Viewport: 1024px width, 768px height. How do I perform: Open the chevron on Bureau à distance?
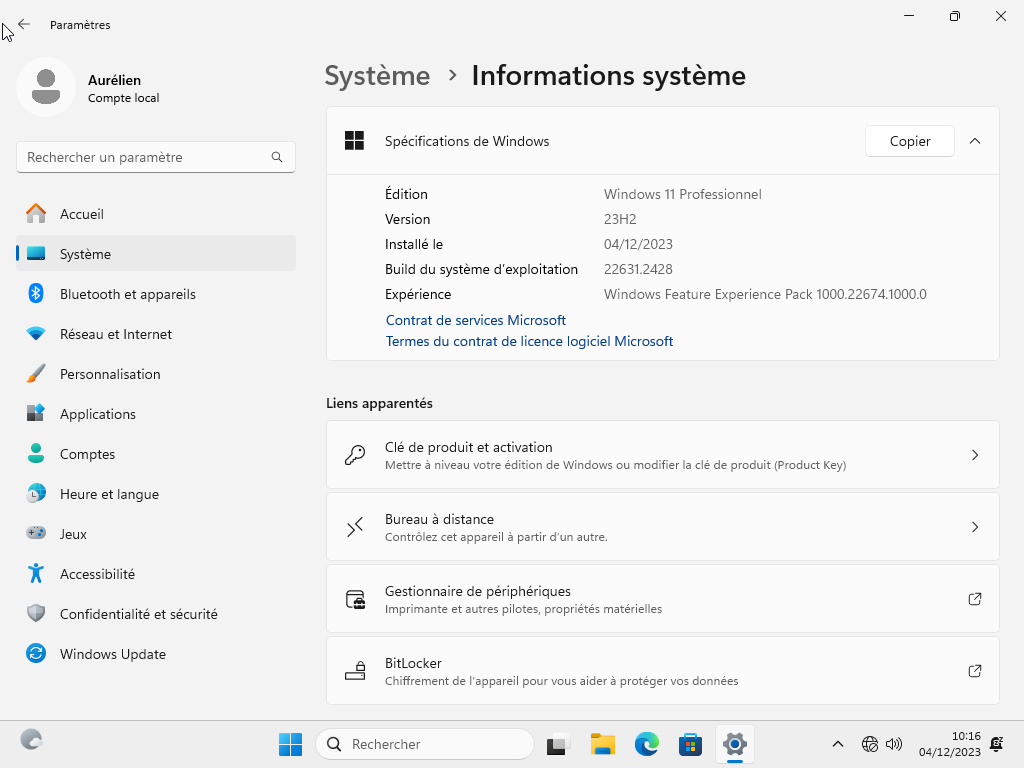(x=975, y=526)
